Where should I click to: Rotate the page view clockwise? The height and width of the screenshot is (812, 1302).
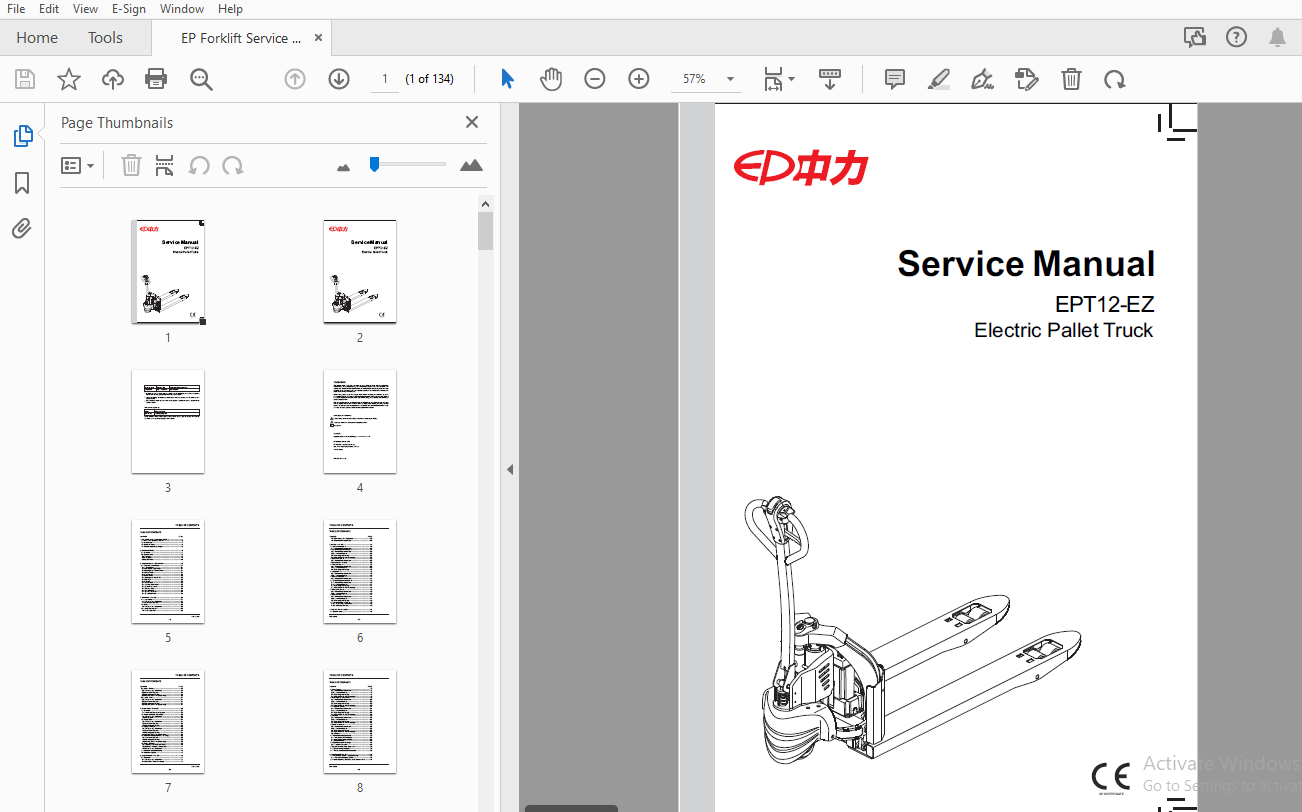pyautogui.click(x=1114, y=79)
